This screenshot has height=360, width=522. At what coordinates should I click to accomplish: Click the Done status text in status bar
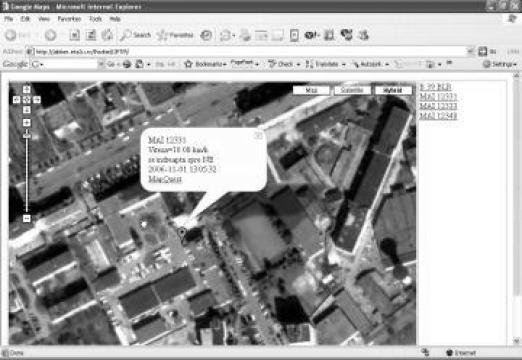(x=17, y=353)
